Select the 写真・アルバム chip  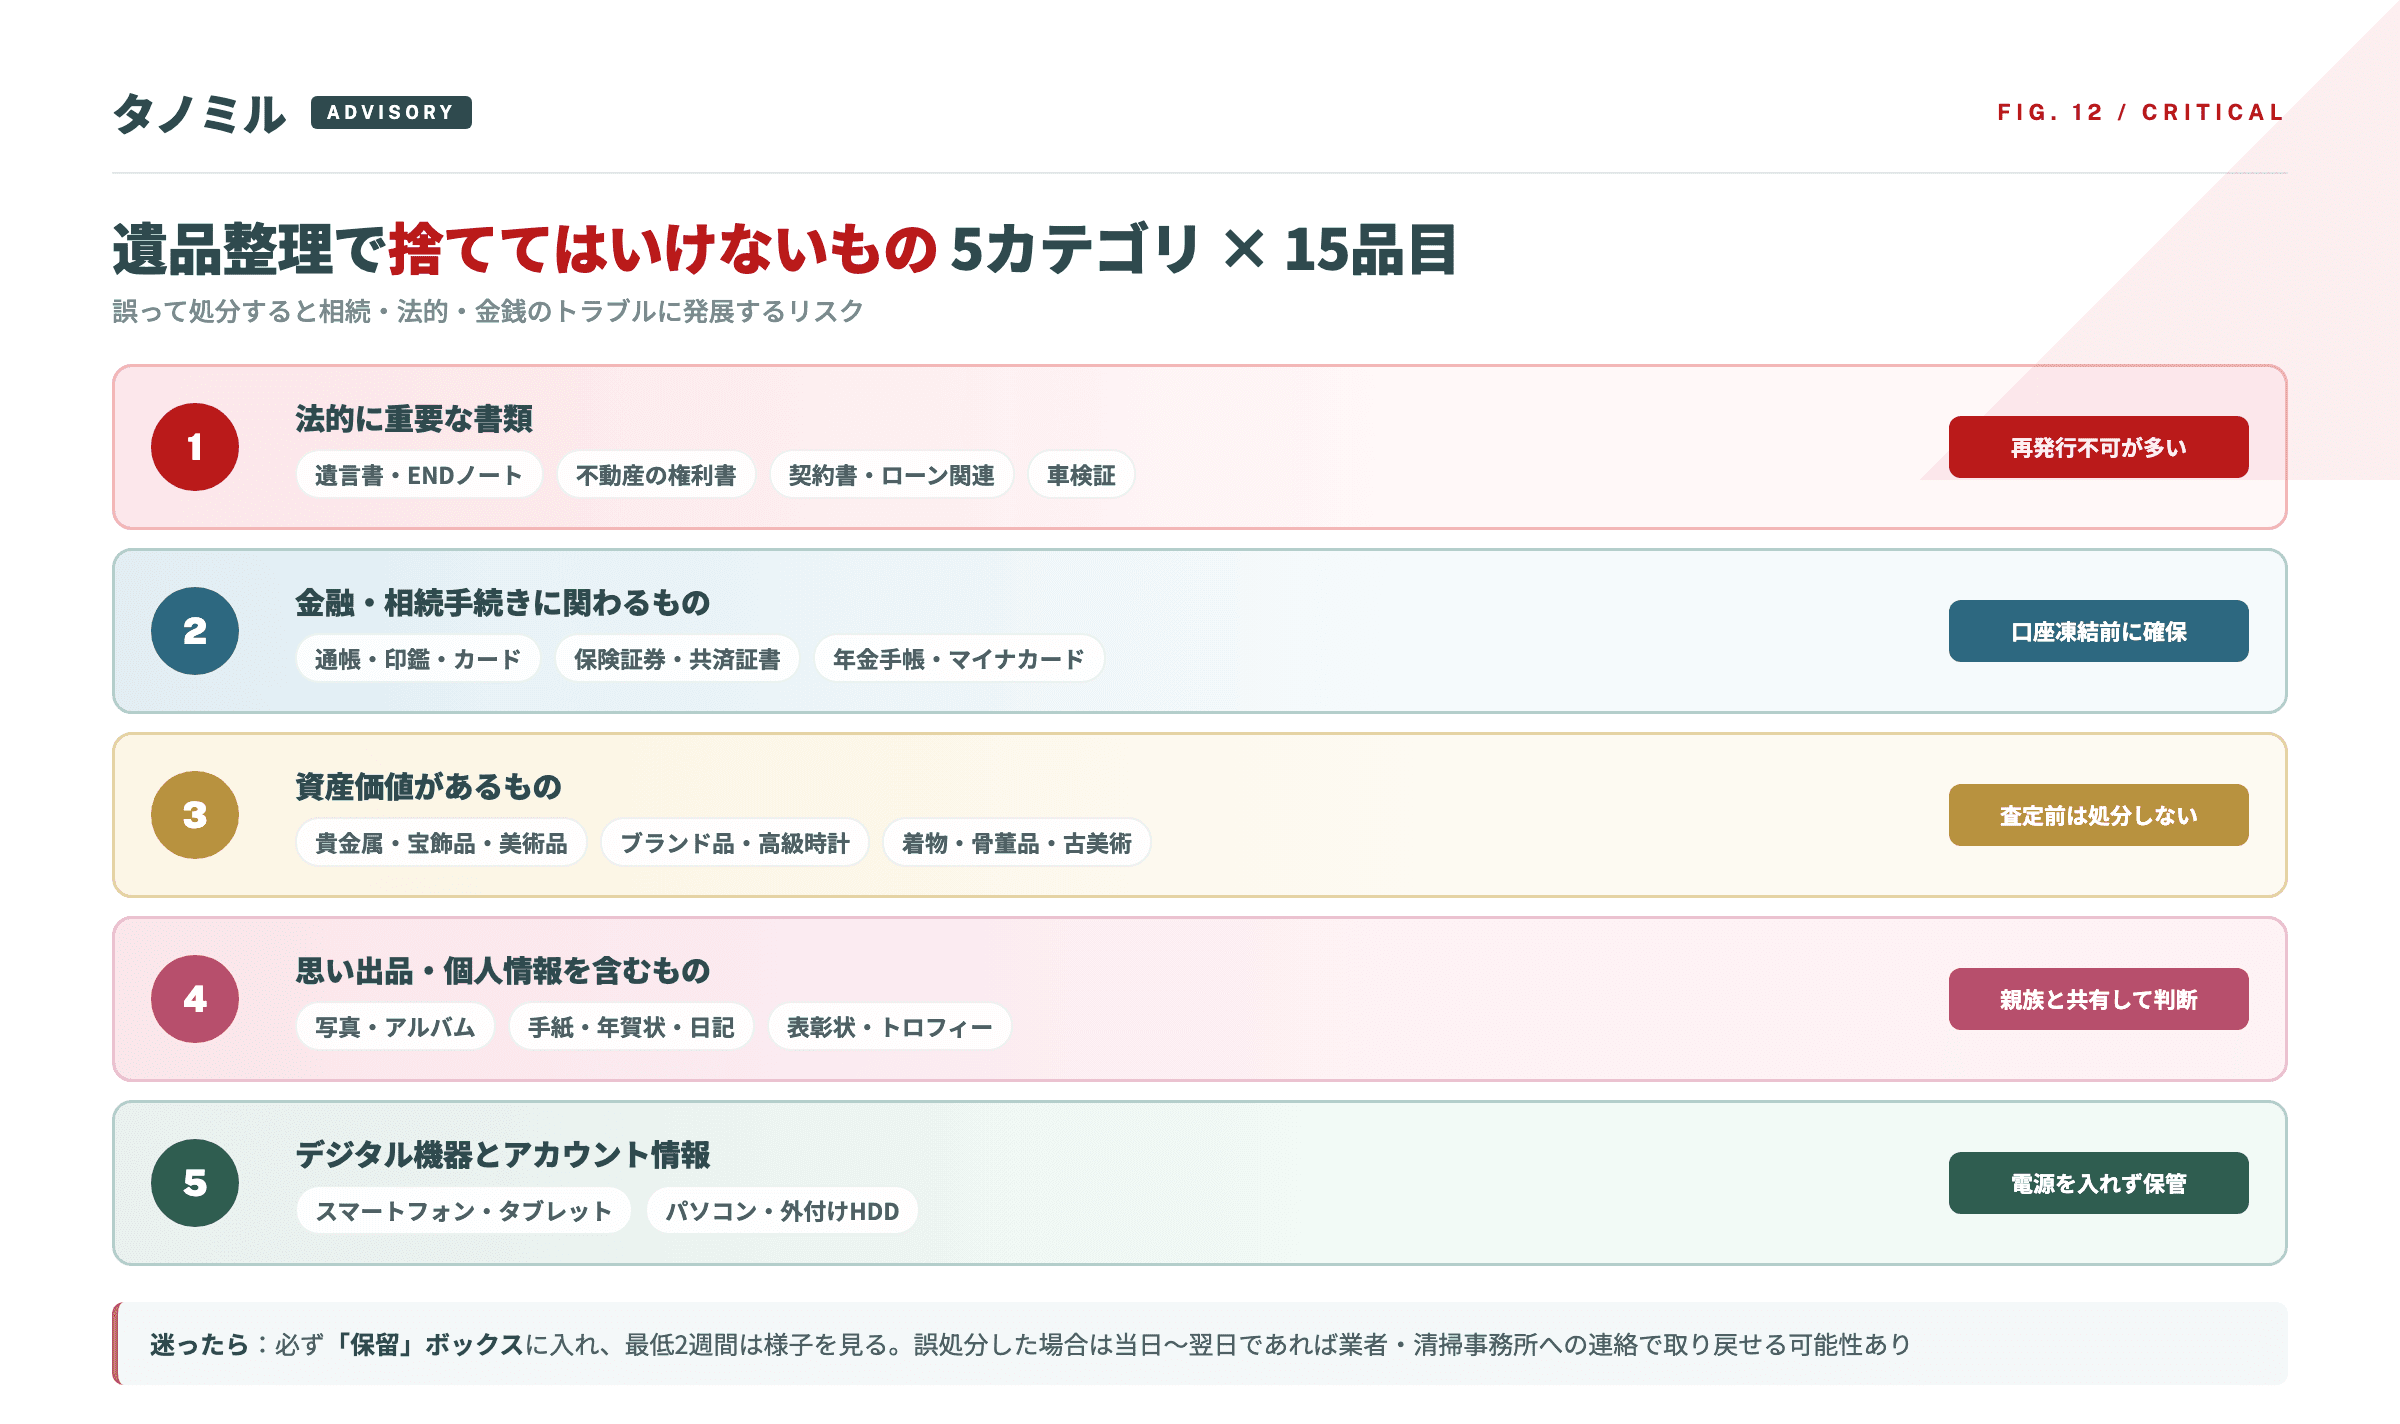(x=395, y=1027)
